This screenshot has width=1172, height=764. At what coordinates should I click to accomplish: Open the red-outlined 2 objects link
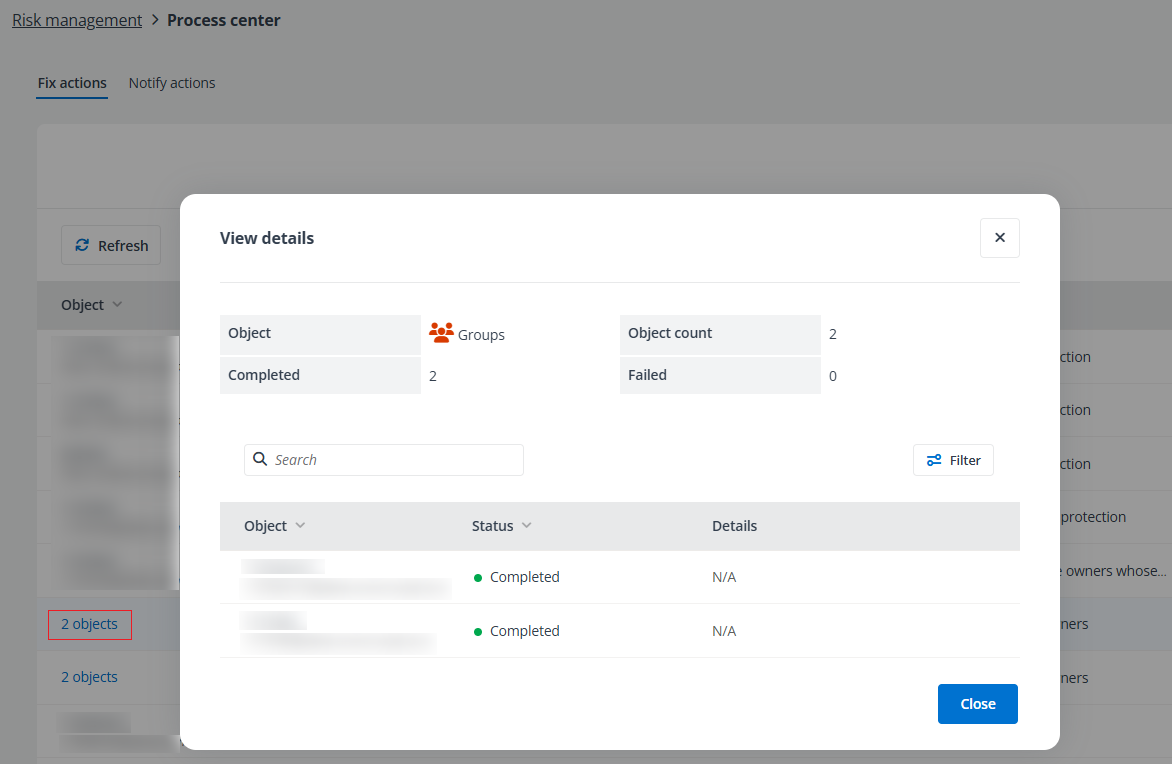(x=89, y=624)
